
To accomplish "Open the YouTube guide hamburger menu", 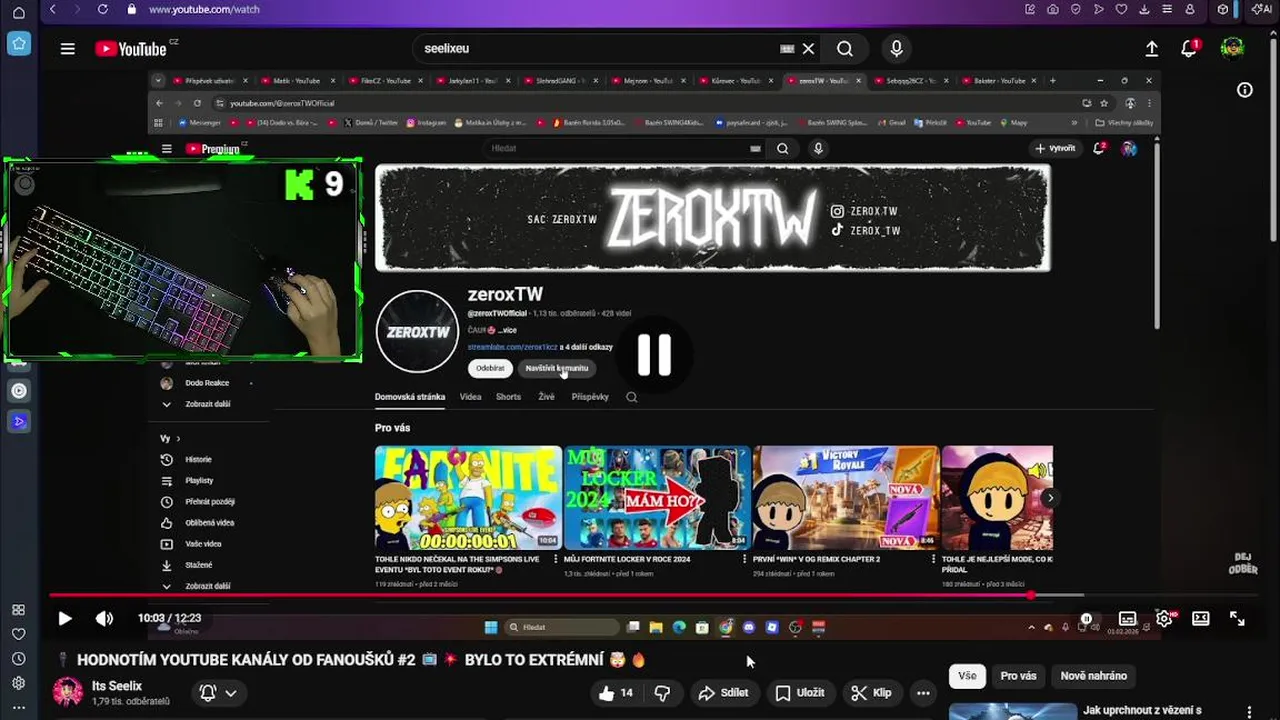I will (x=67, y=48).
